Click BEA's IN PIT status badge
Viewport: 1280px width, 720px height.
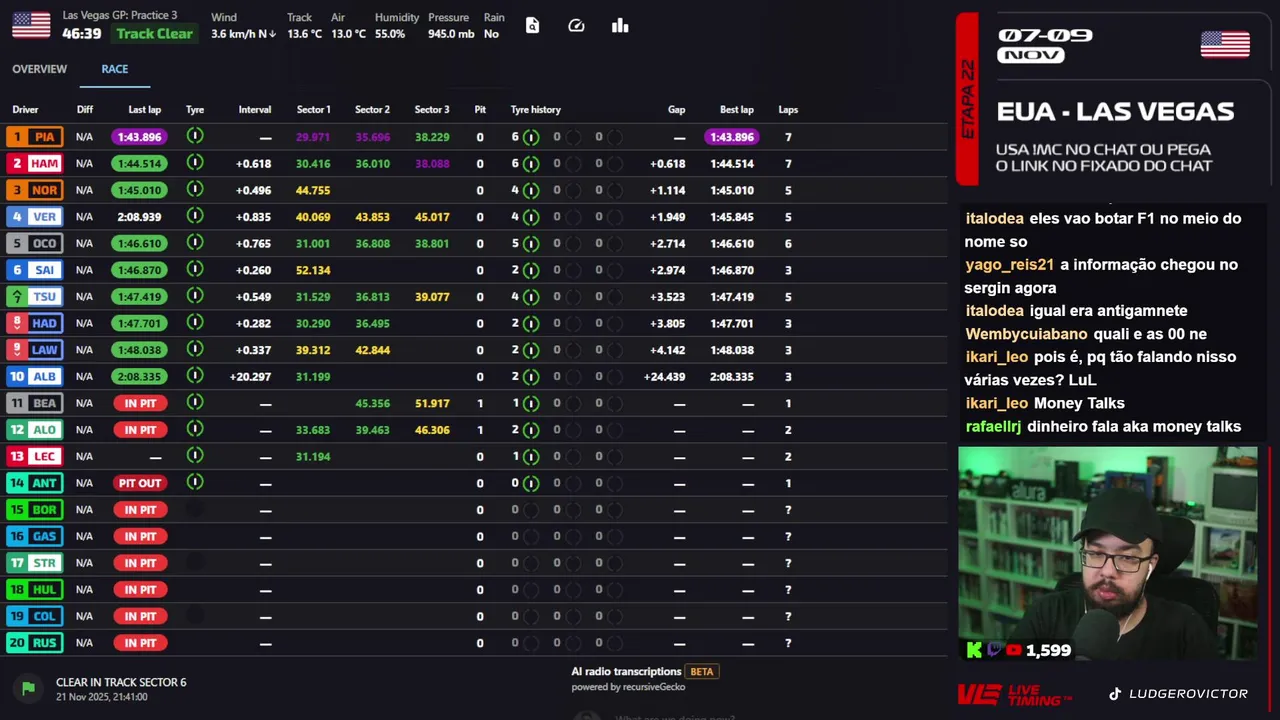pyautogui.click(x=139, y=403)
